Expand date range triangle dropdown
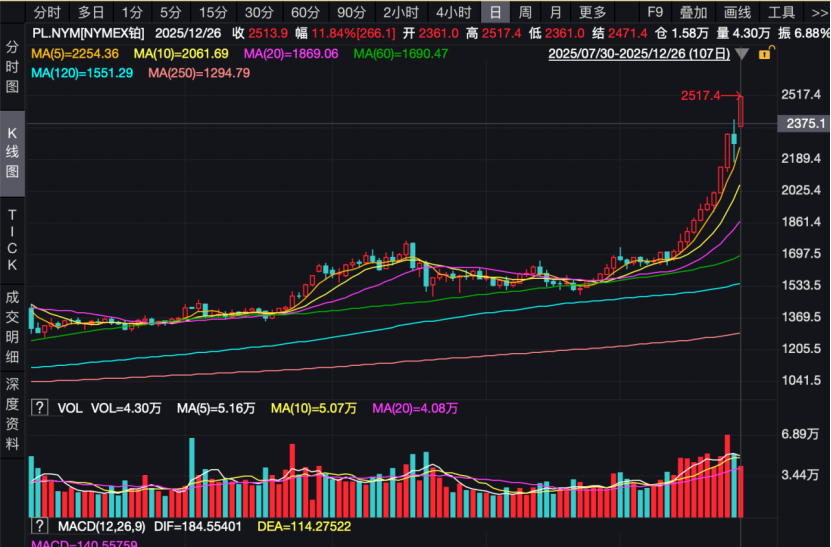831x547 pixels. click(742, 54)
